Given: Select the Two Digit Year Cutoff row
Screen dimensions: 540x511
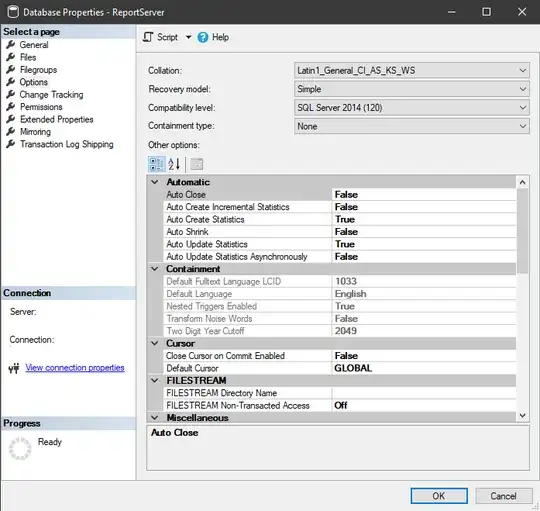Looking at the screenshot, I should pos(340,331).
